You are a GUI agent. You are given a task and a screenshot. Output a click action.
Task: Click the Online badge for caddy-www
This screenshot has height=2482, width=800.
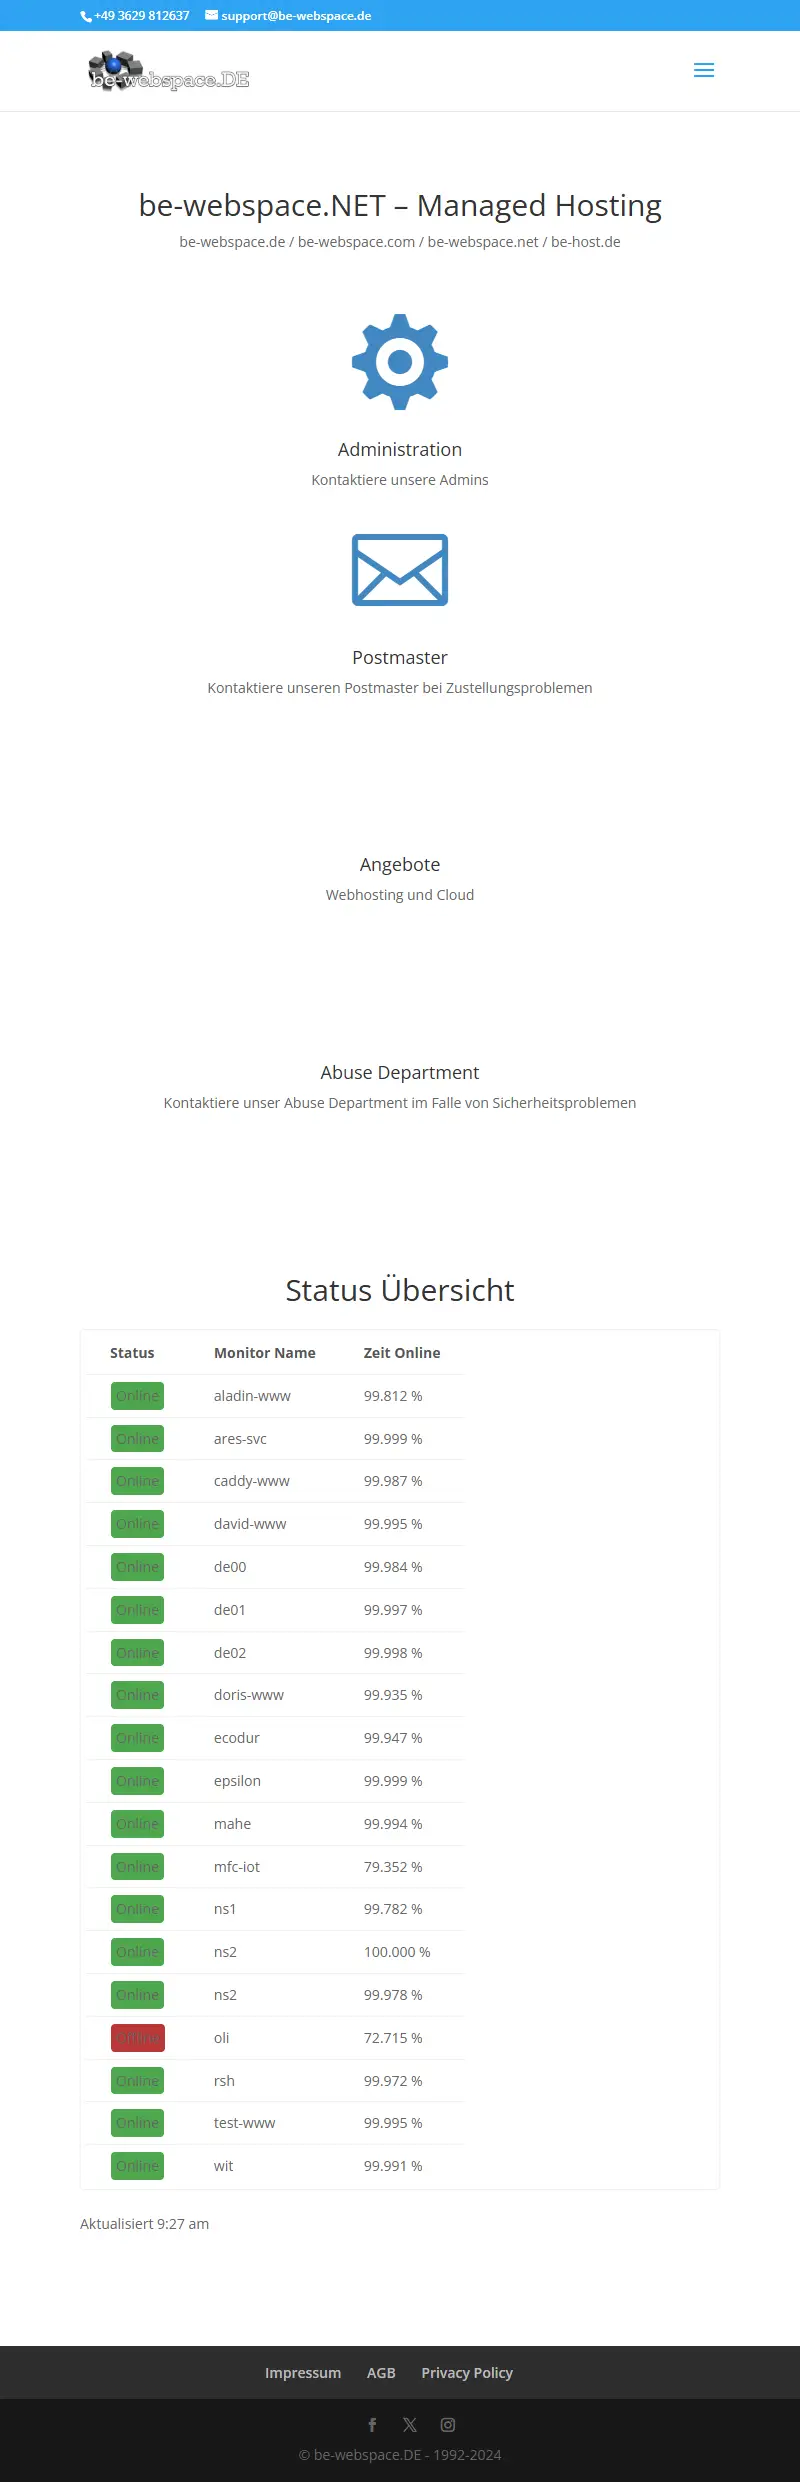tap(137, 1481)
